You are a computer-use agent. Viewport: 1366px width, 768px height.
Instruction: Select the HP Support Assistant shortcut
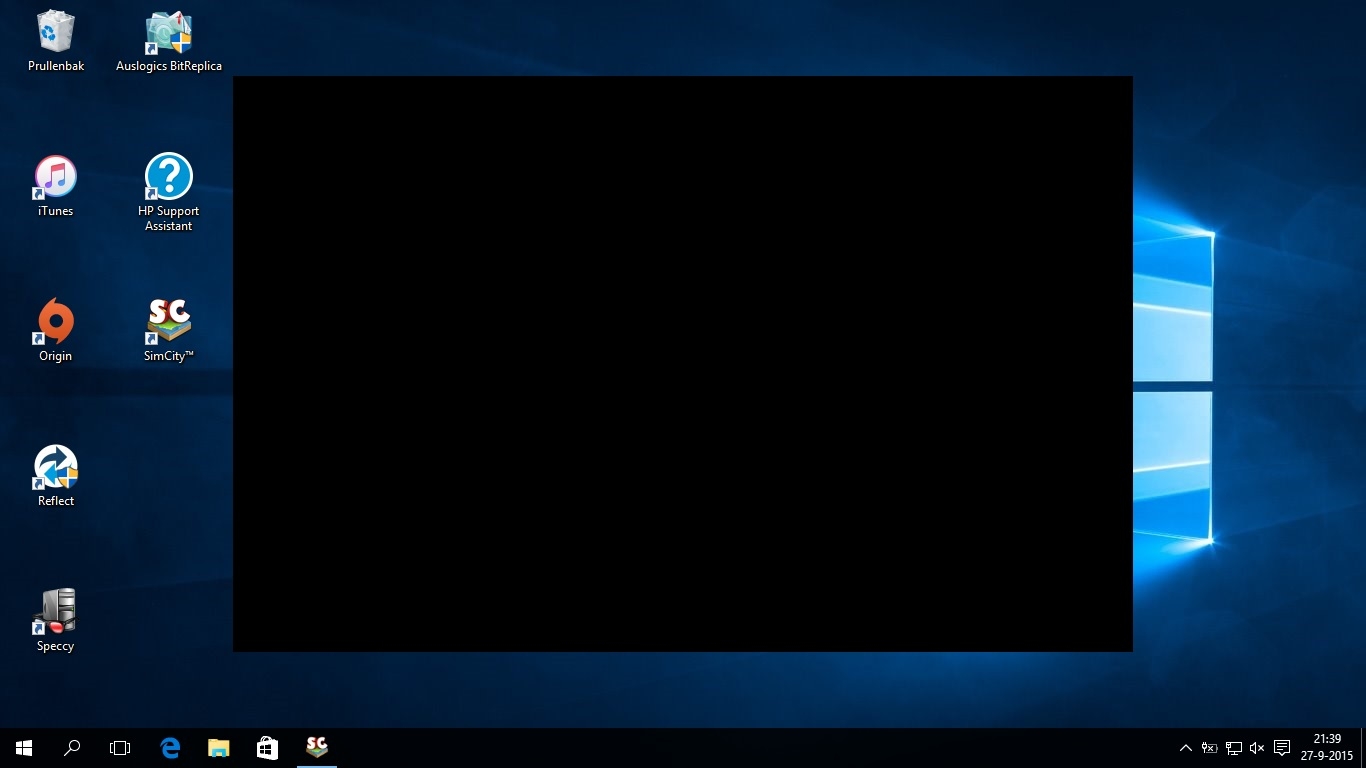coord(168,178)
